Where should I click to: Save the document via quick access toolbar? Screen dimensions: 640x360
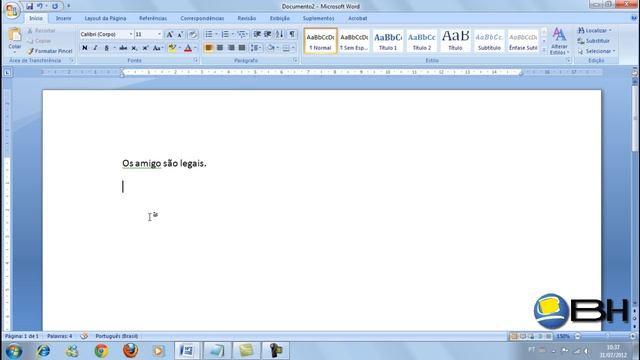point(29,6)
